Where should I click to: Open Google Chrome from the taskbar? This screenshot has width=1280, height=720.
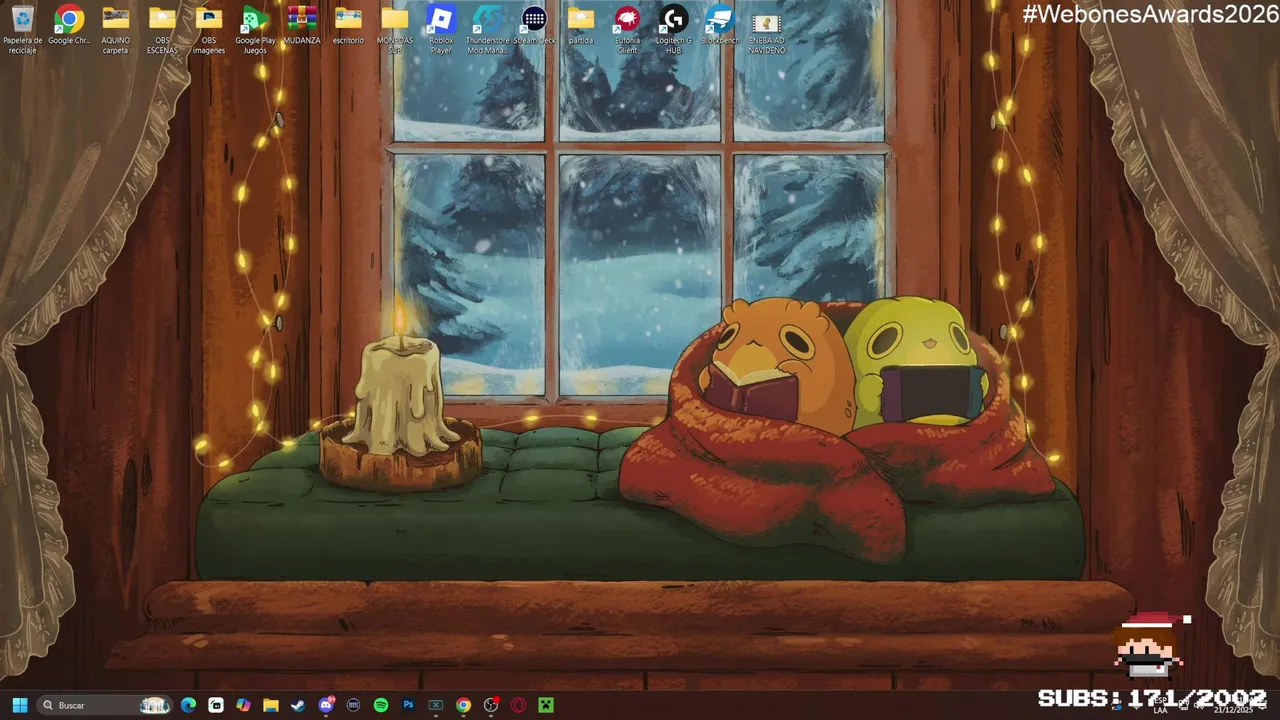coord(463,705)
